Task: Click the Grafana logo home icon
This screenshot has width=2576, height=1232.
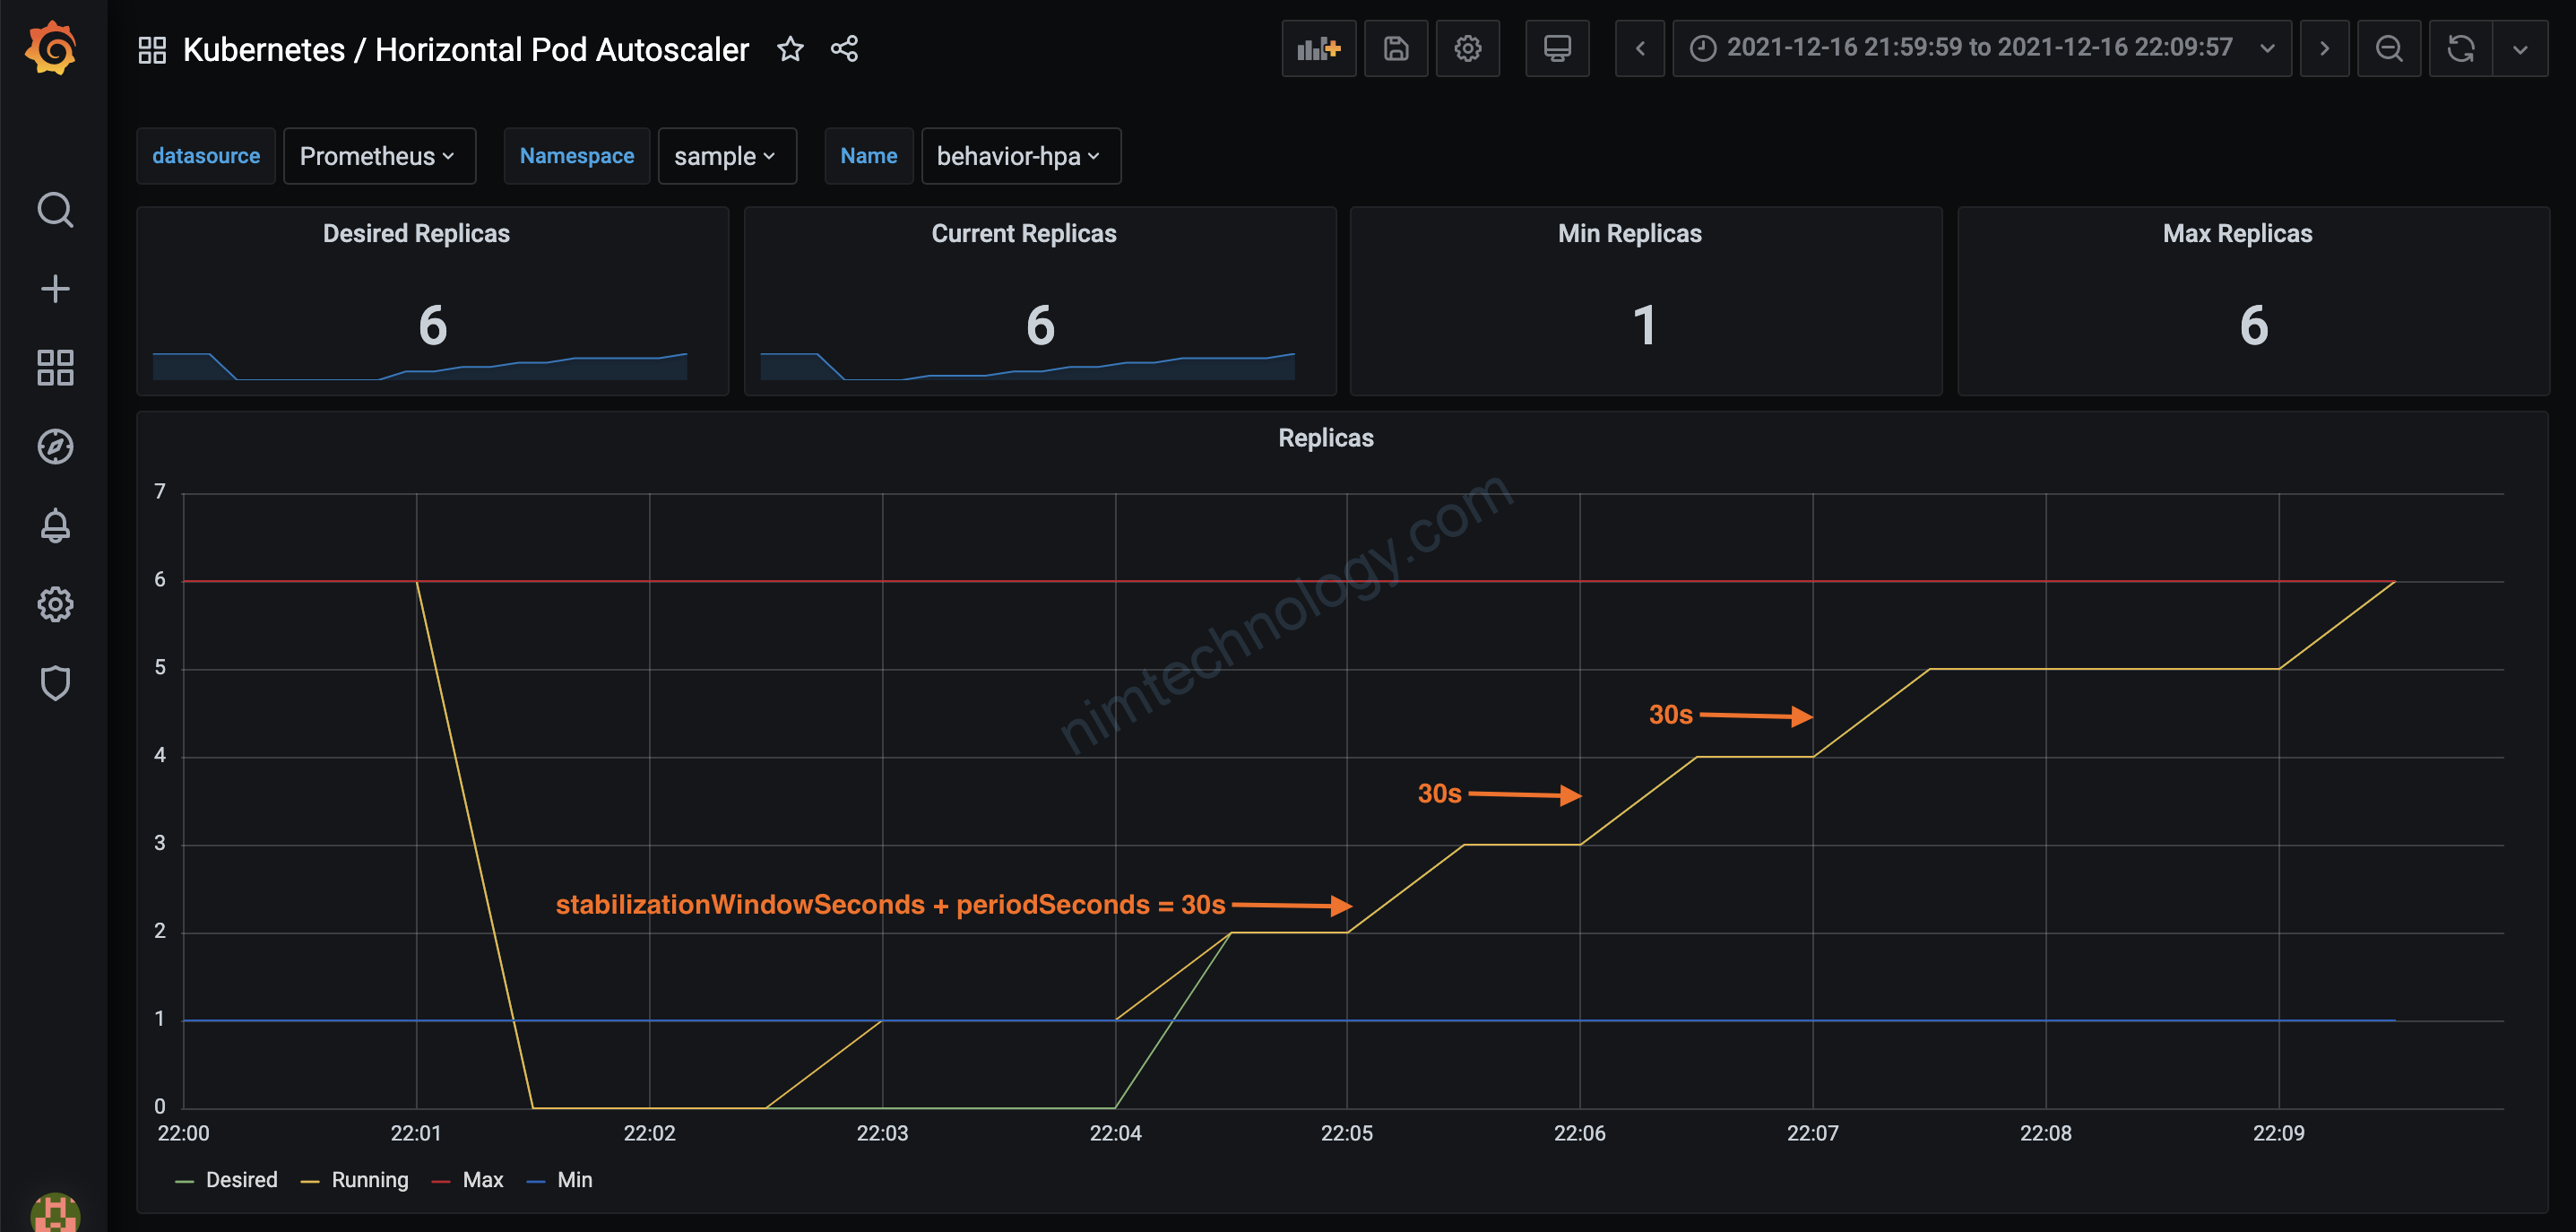Action: [x=52, y=48]
